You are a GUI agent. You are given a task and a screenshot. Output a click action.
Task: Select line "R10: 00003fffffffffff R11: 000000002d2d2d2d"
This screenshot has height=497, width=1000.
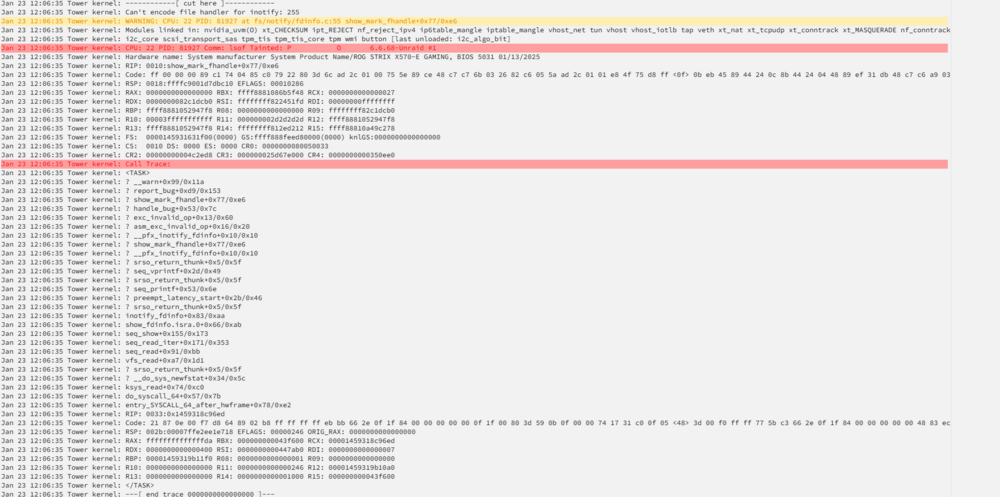(198, 119)
